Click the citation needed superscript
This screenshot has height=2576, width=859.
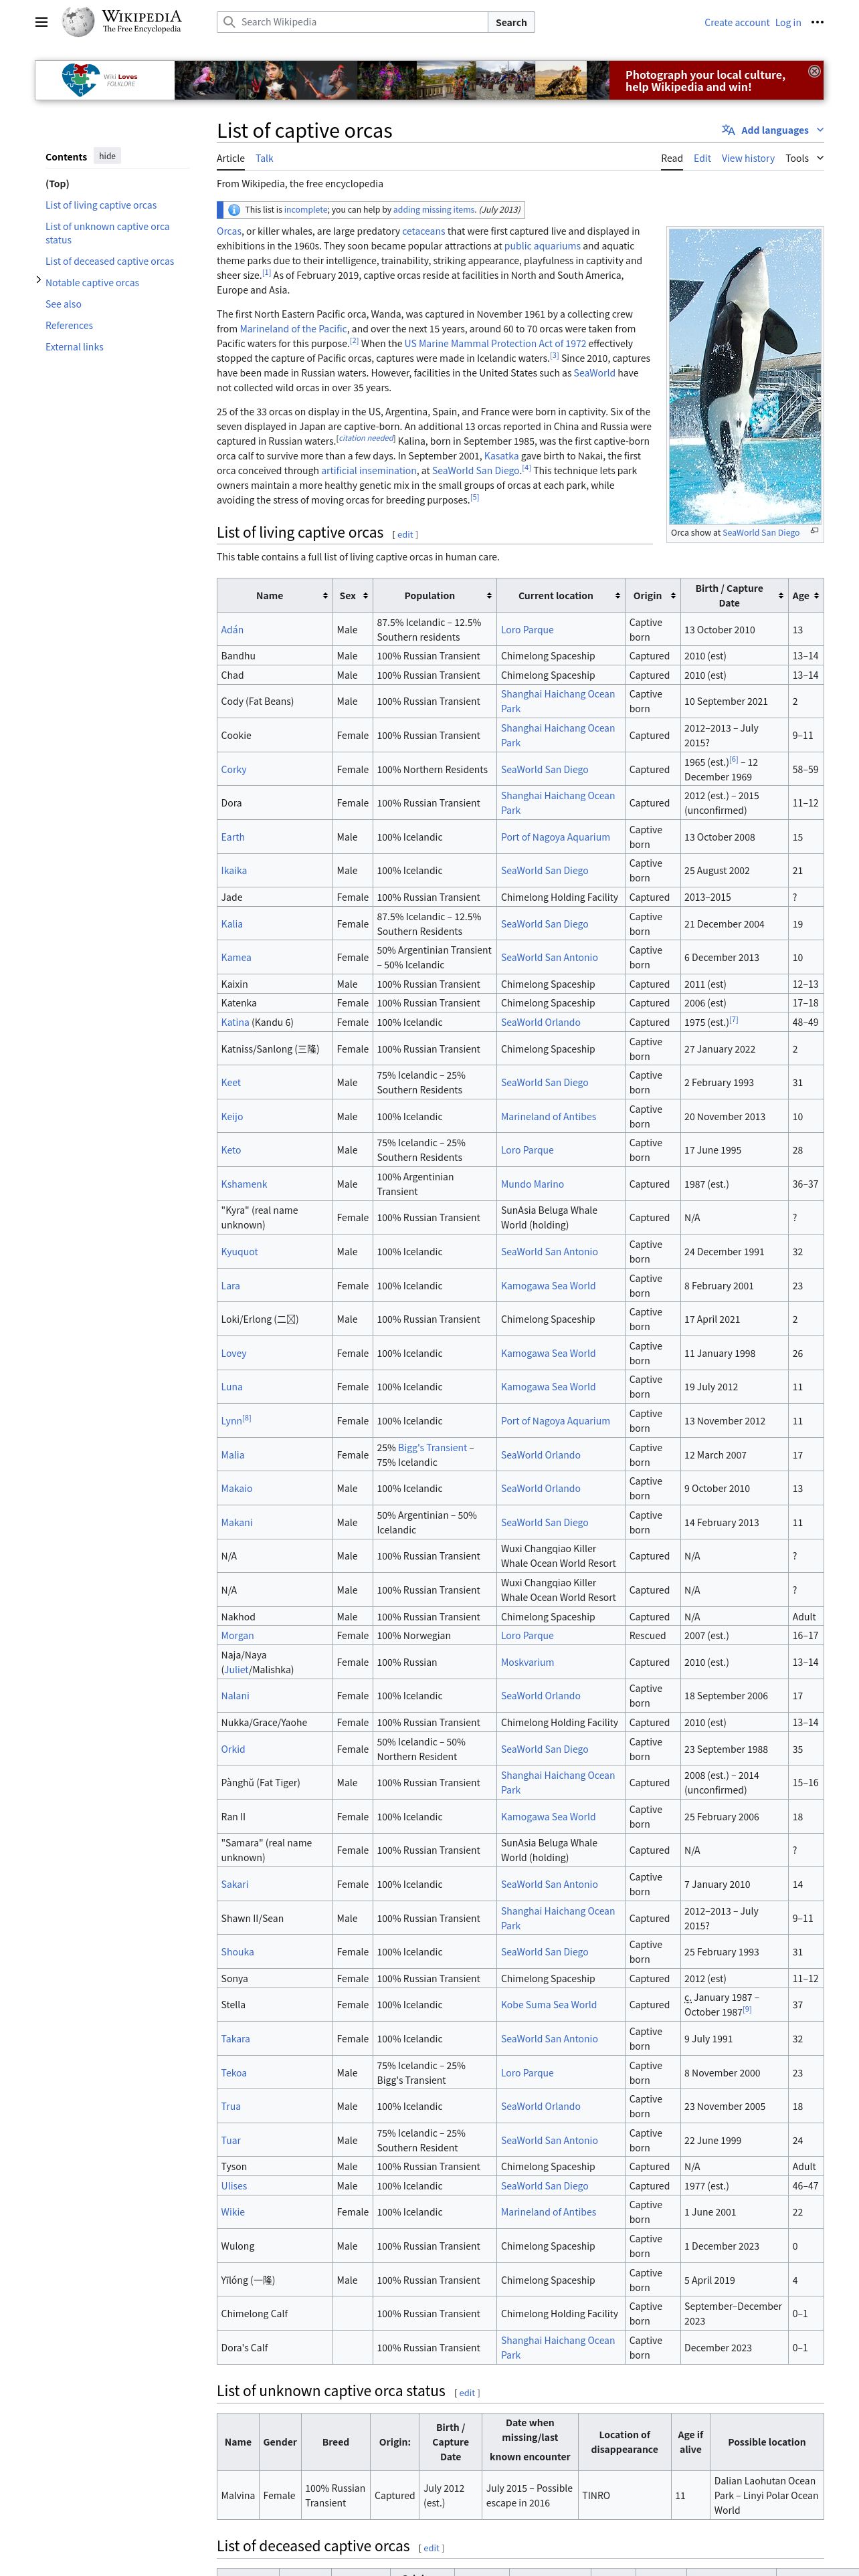click(x=366, y=438)
